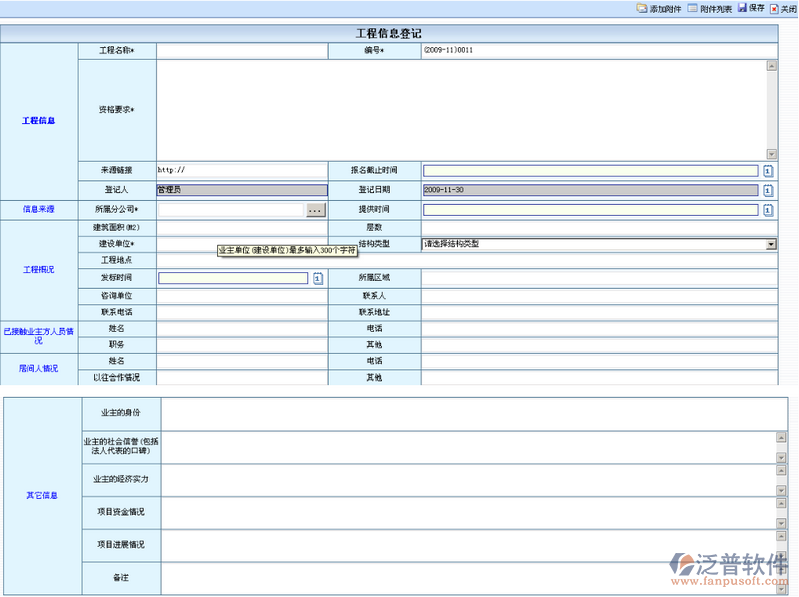The height and width of the screenshot is (597, 799).
Task: Open calendar picker for 提供时间
Action: coord(768,210)
